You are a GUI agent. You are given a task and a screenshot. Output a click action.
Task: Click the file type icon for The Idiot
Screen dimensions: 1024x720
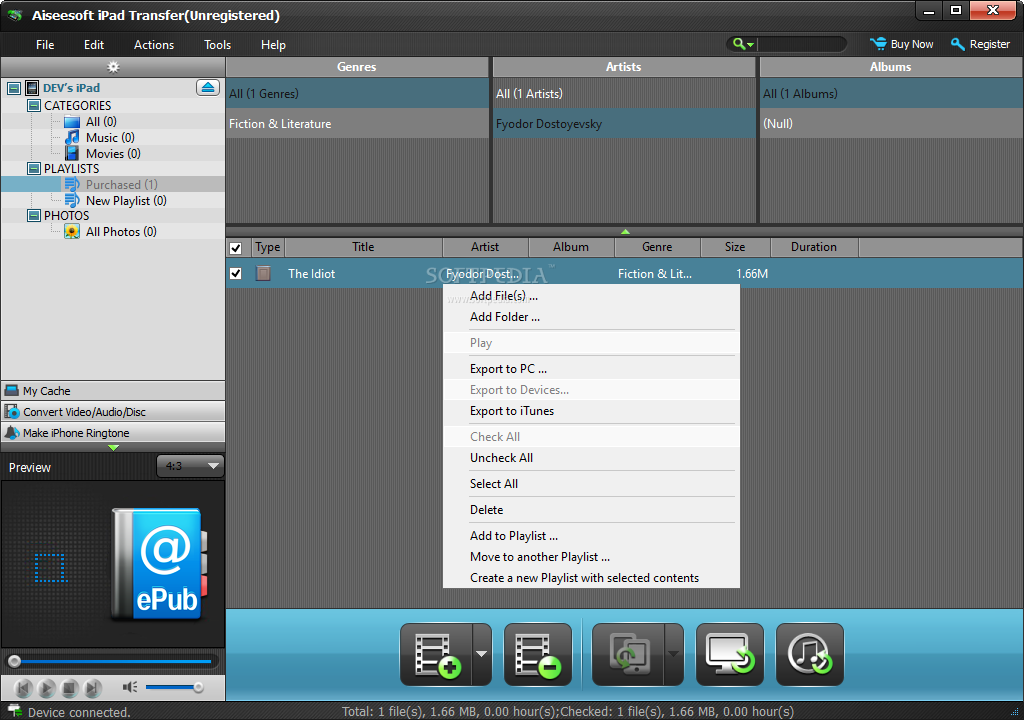point(263,273)
